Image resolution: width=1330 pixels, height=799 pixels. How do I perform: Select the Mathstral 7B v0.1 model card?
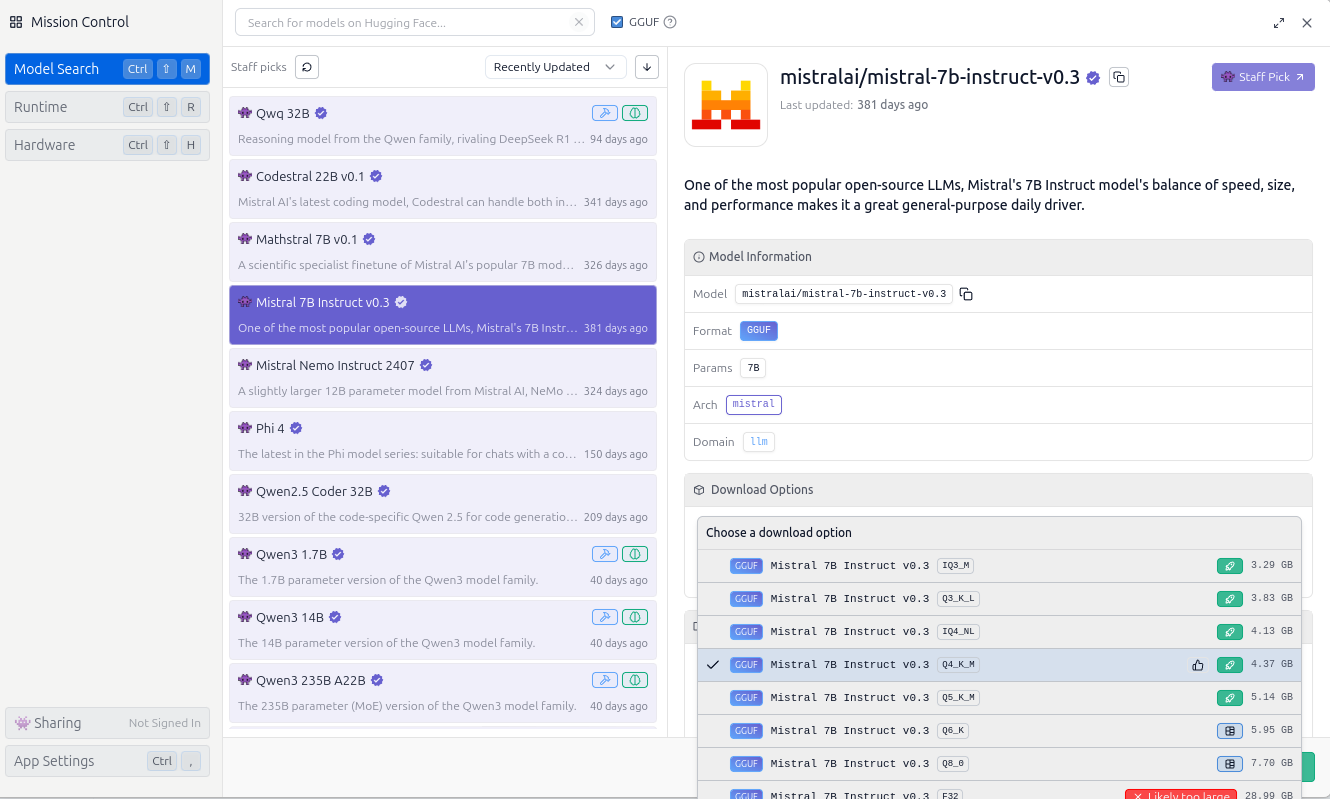click(443, 252)
